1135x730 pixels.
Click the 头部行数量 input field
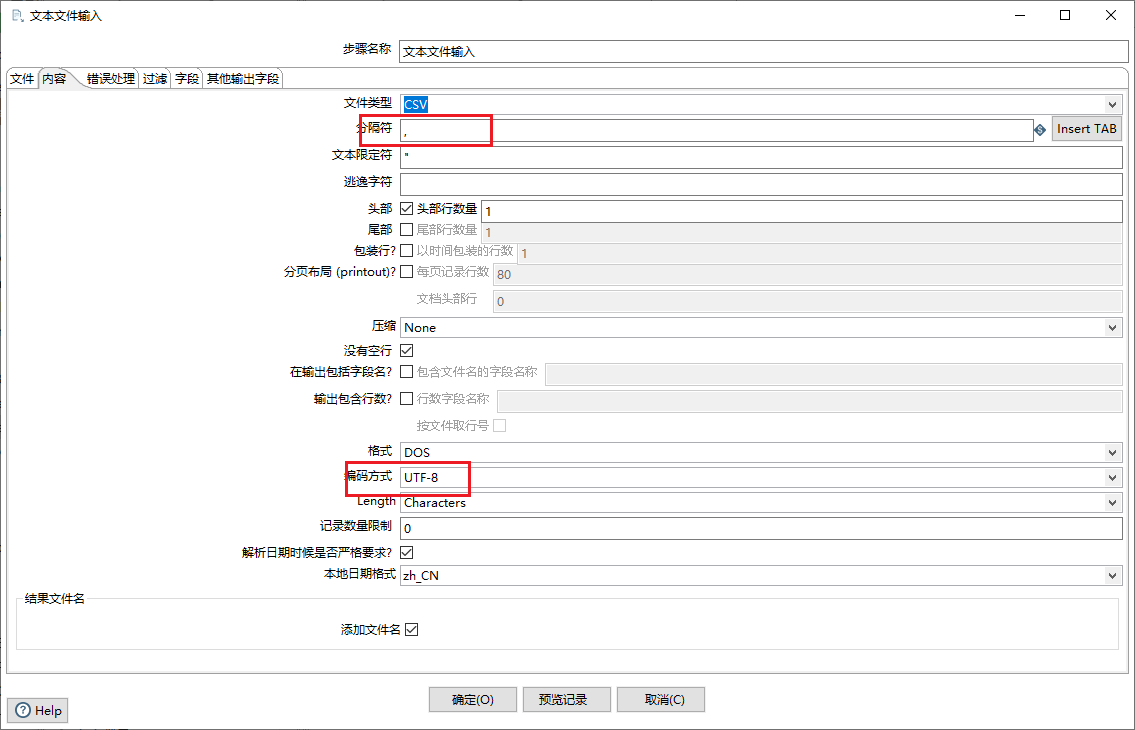click(x=801, y=211)
